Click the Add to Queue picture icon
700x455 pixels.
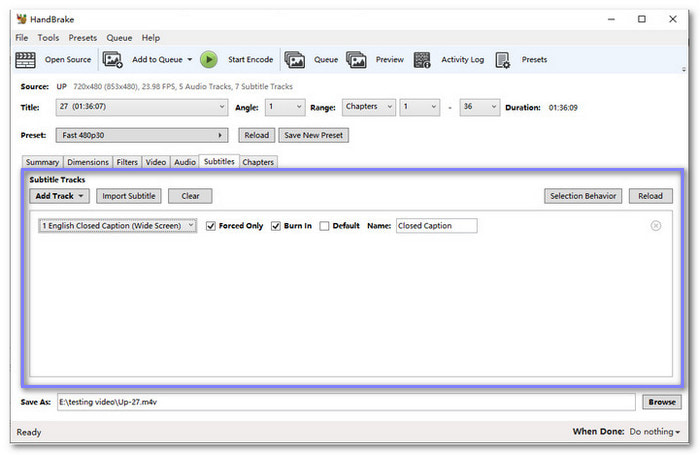tap(112, 60)
